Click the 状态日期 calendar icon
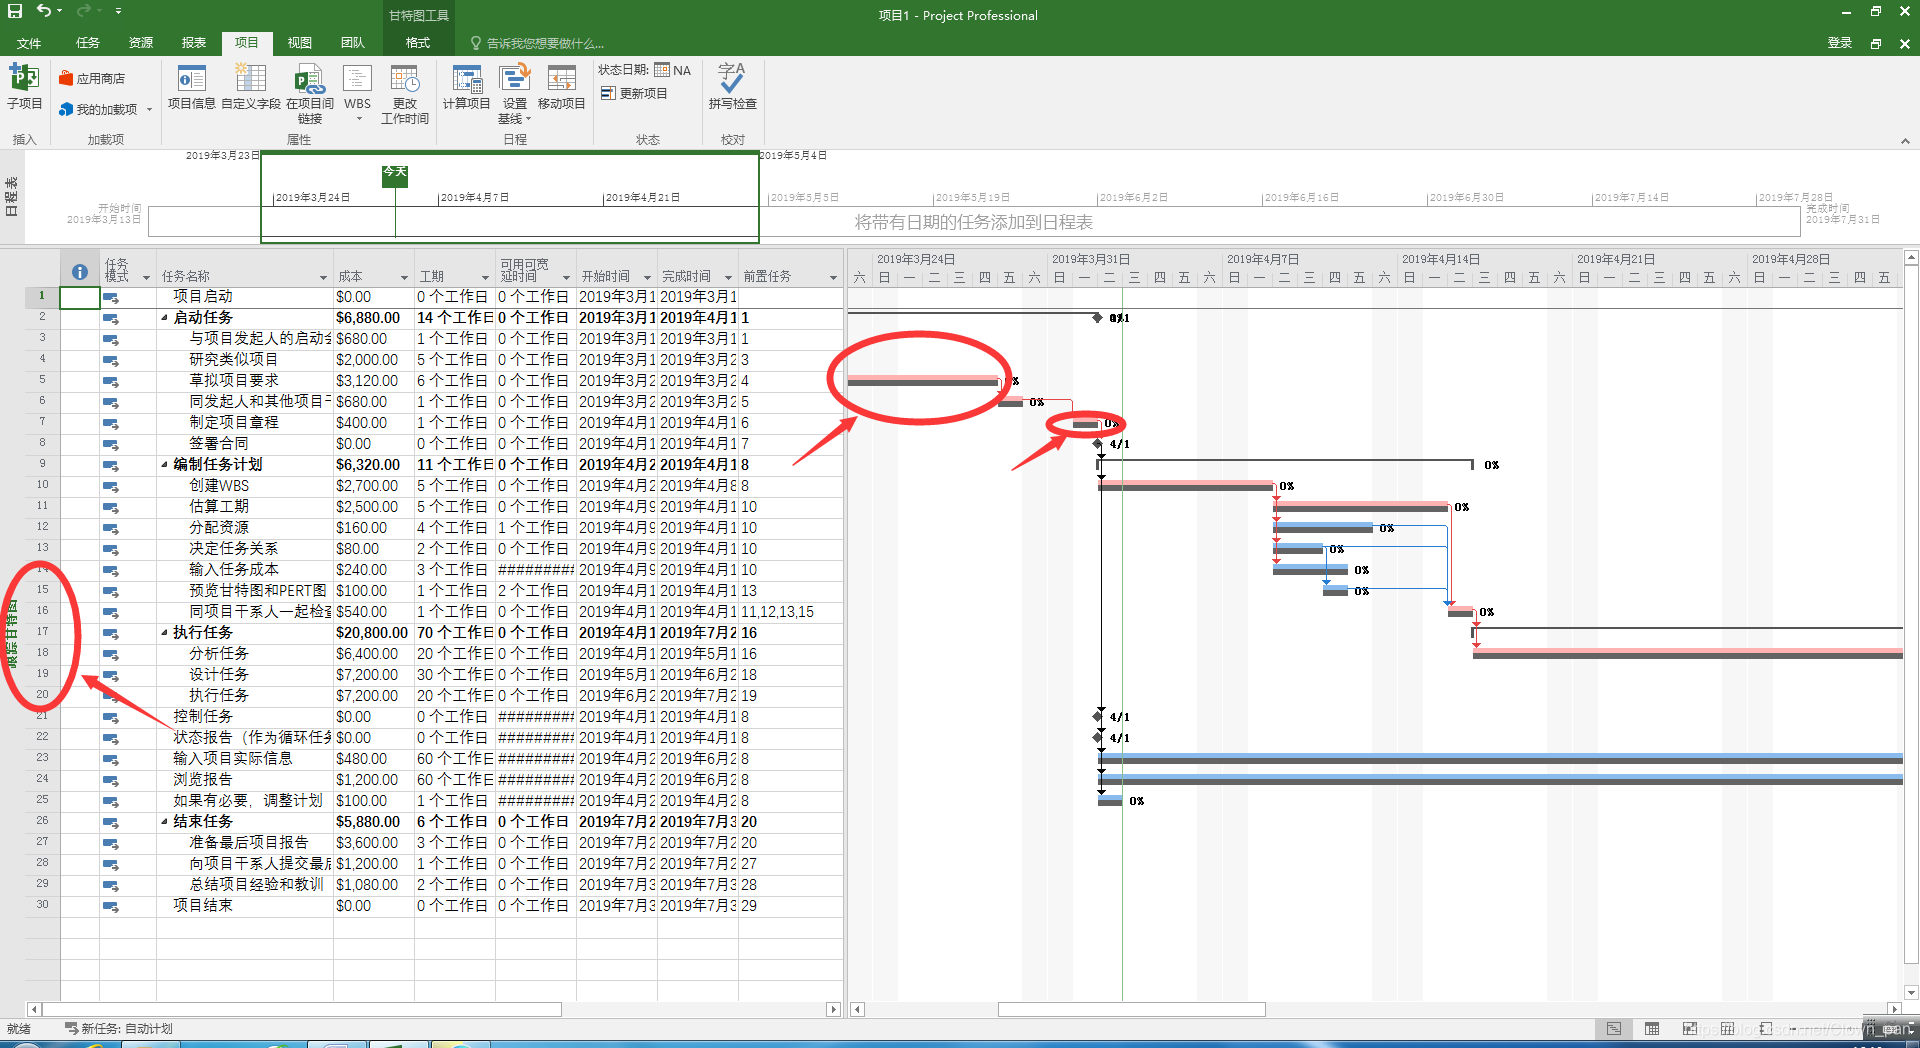 [x=662, y=70]
